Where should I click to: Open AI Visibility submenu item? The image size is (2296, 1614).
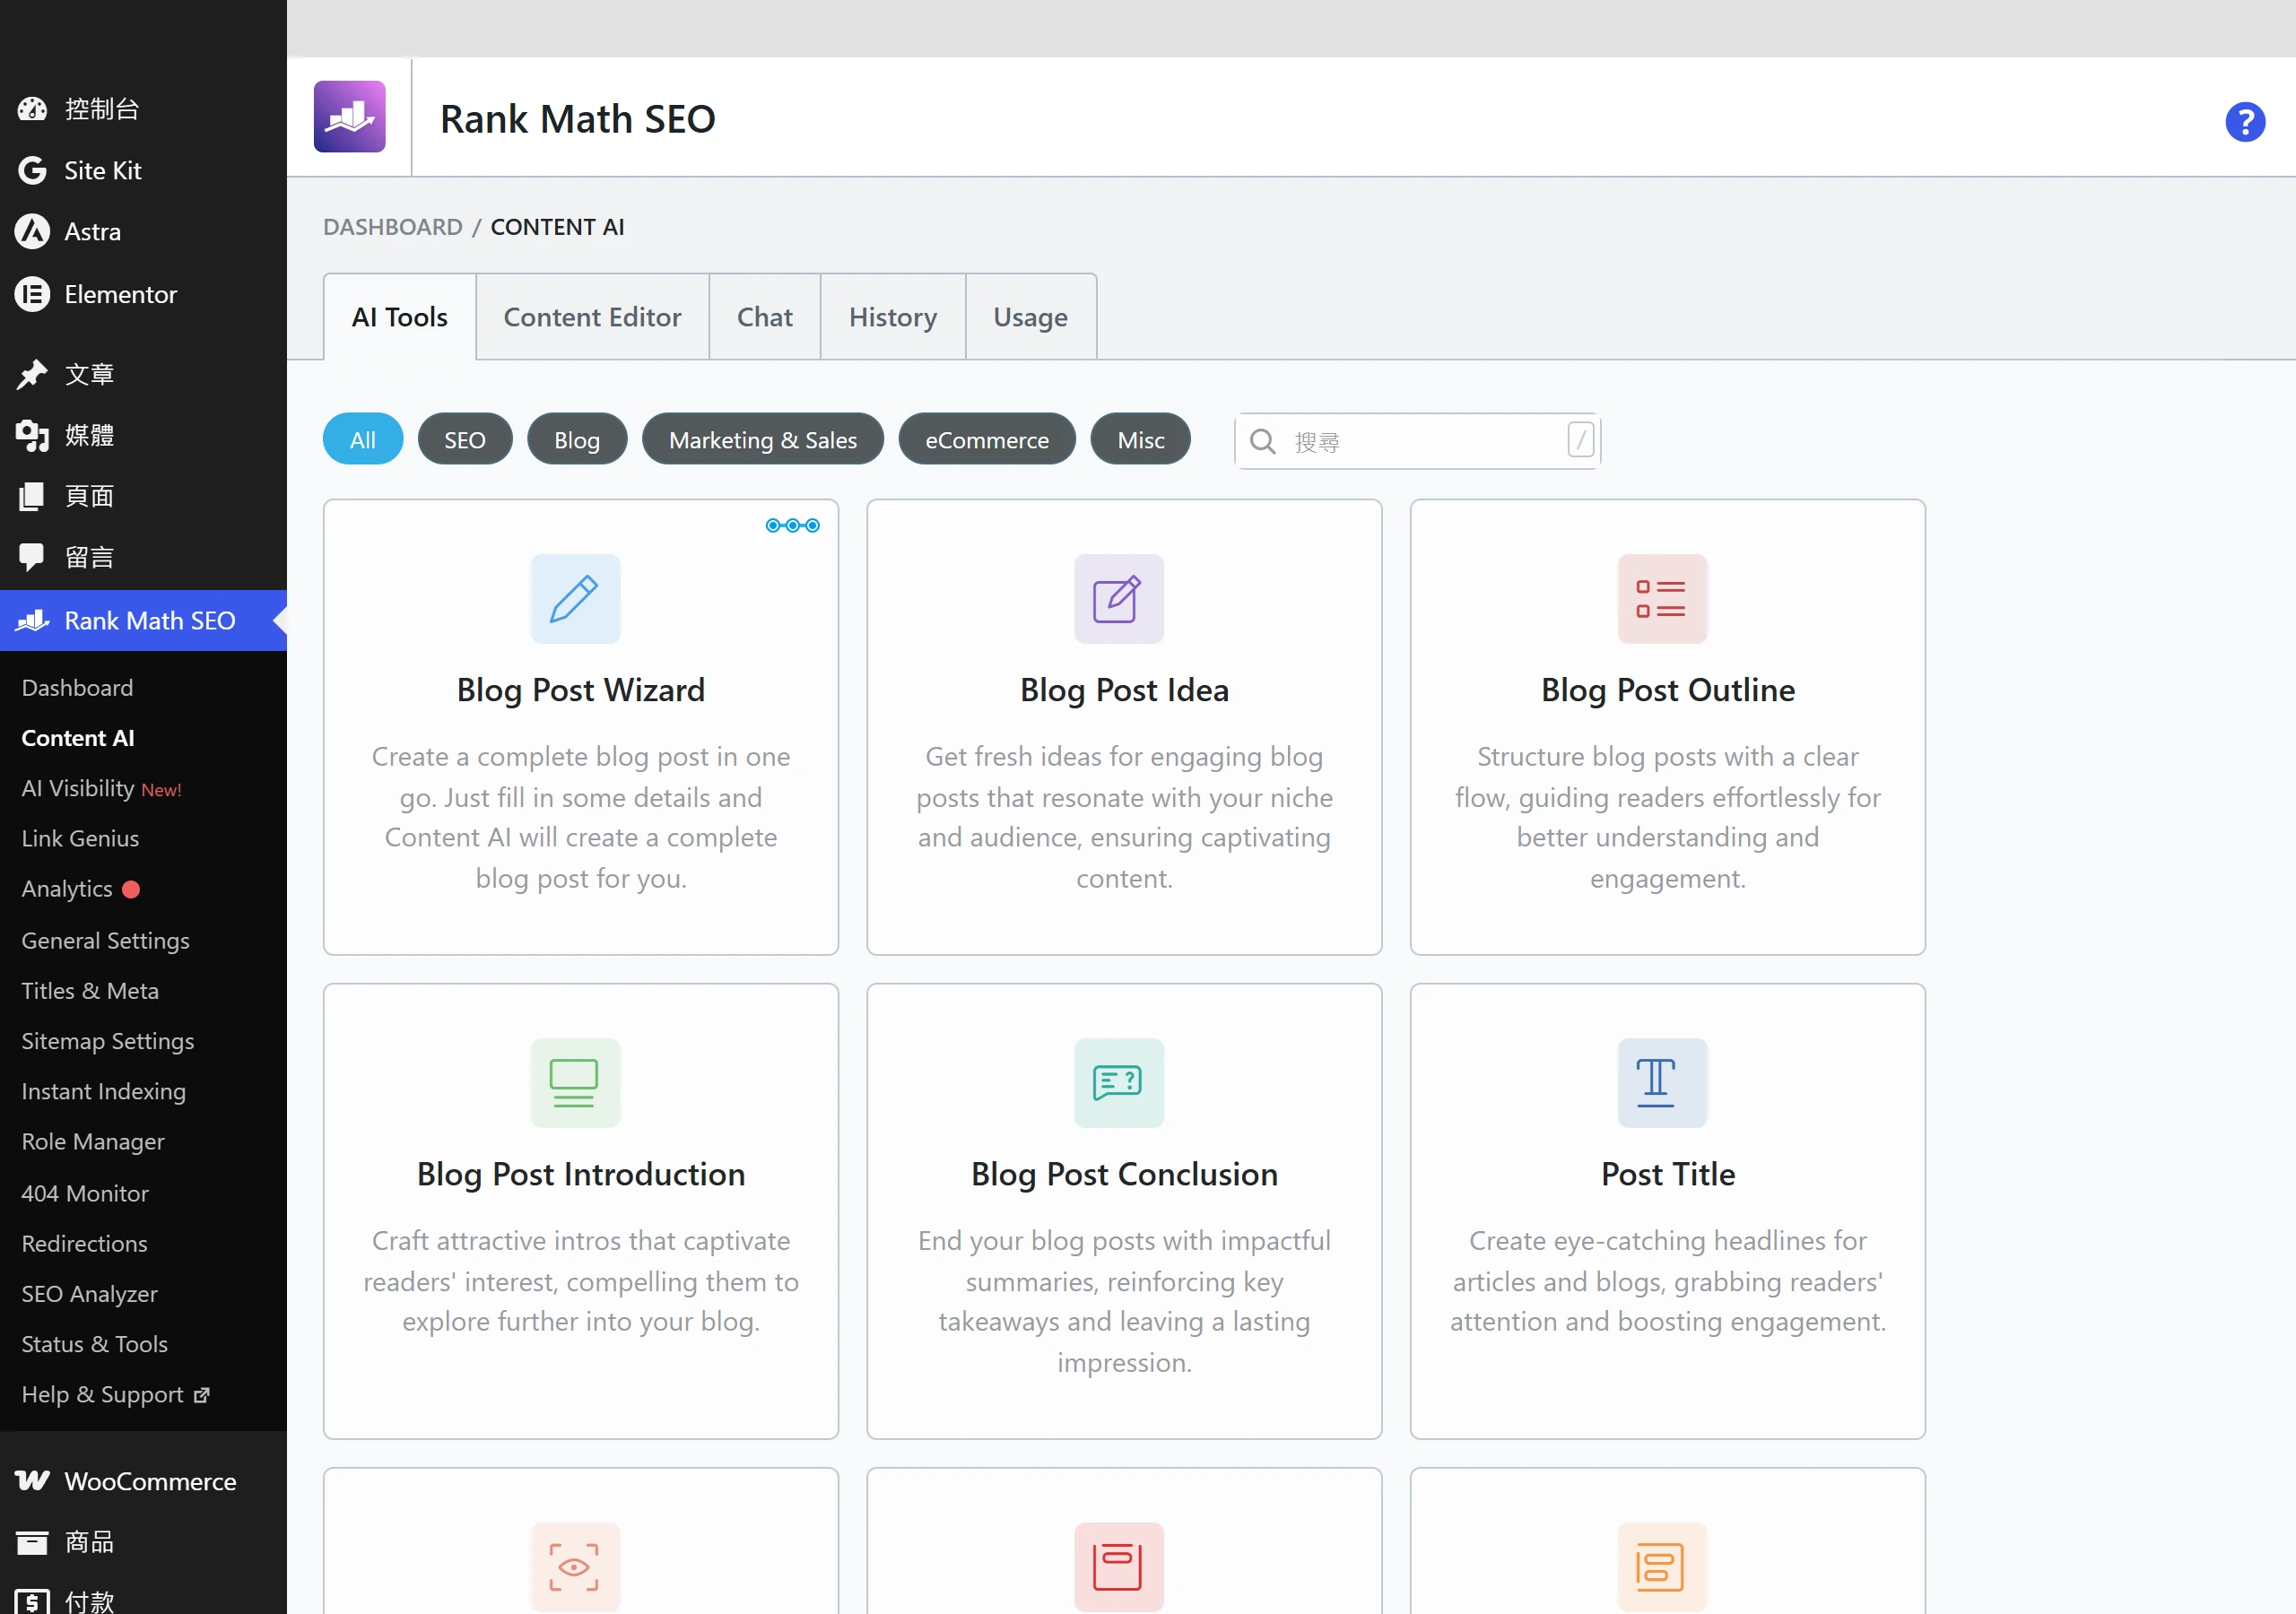[x=101, y=788]
